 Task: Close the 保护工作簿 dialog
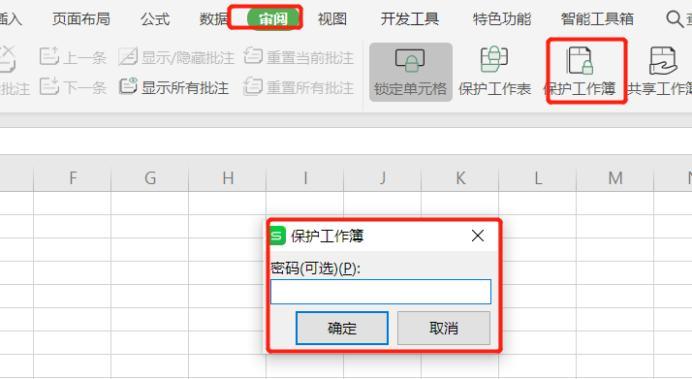pyautogui.click(x=478, y=236)
